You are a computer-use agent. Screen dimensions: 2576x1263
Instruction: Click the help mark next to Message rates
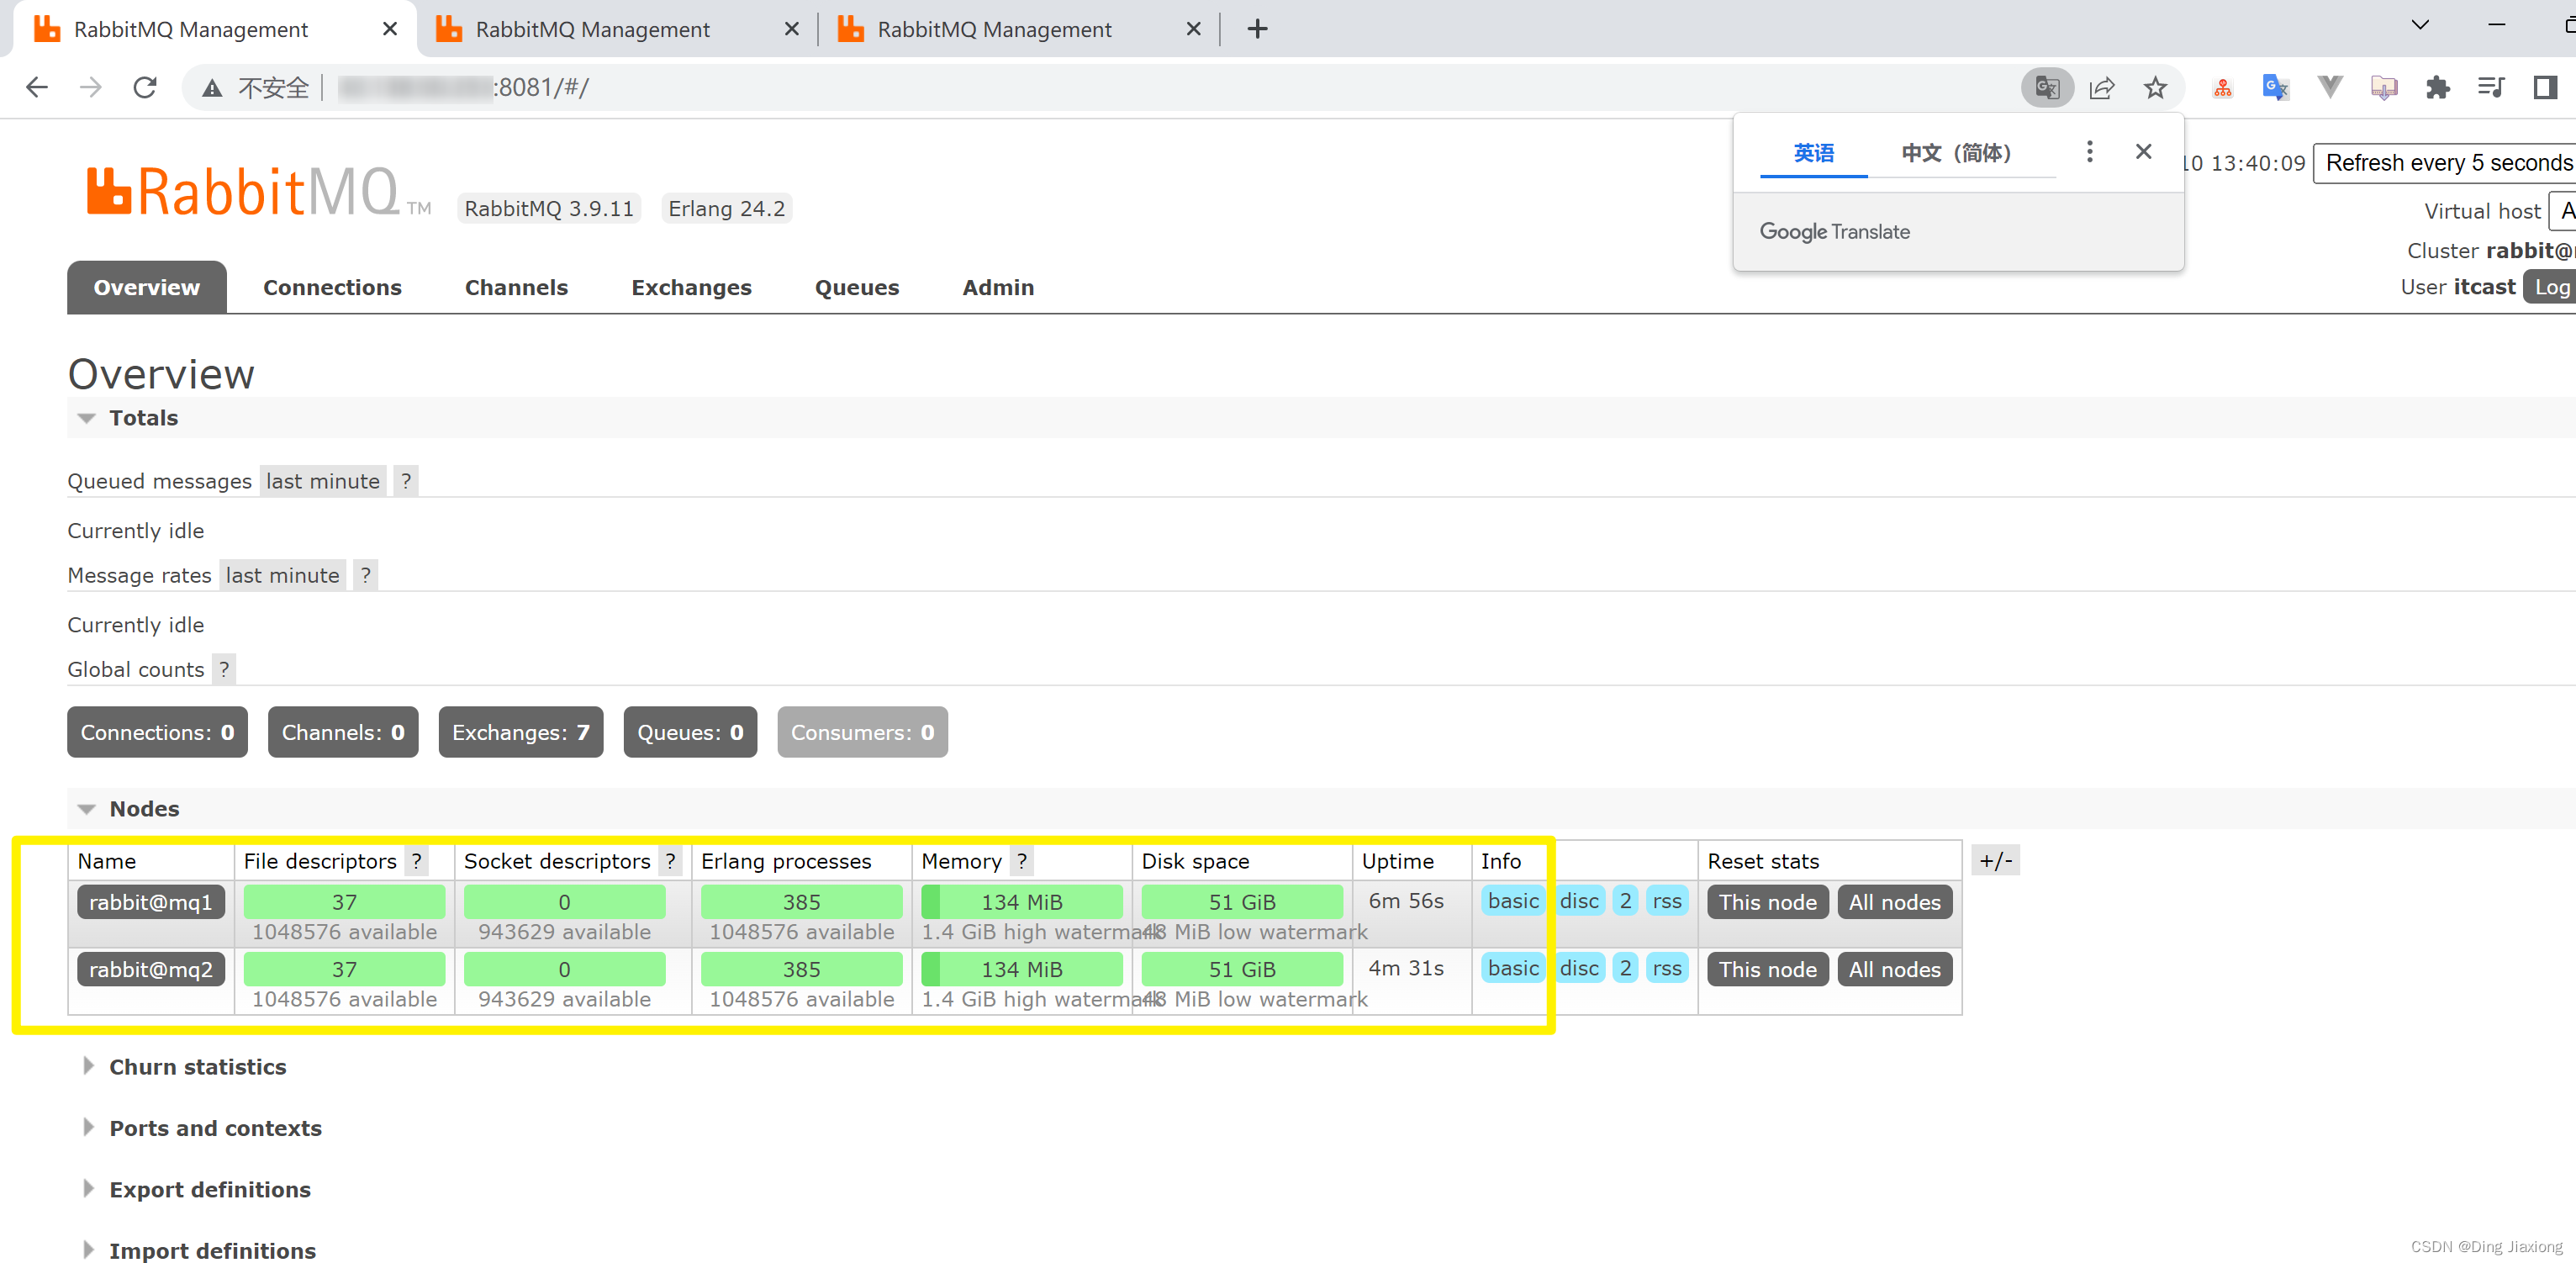pos(365,575)
